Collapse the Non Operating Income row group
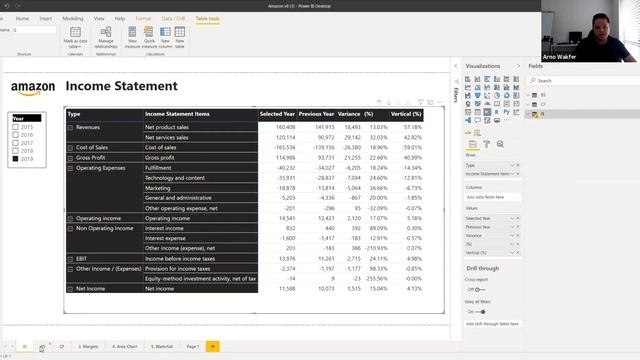 point(70,229)
